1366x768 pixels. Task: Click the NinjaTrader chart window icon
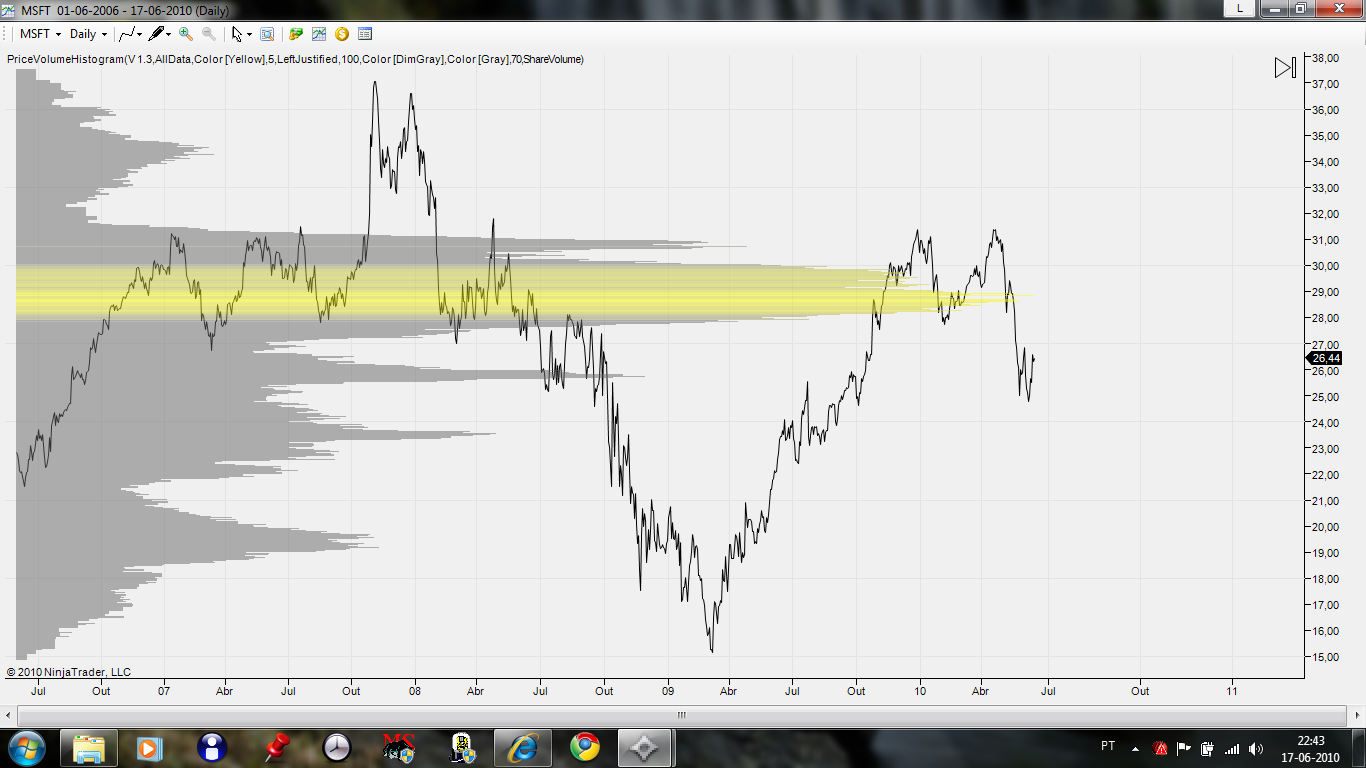click(x=8, y=9)
